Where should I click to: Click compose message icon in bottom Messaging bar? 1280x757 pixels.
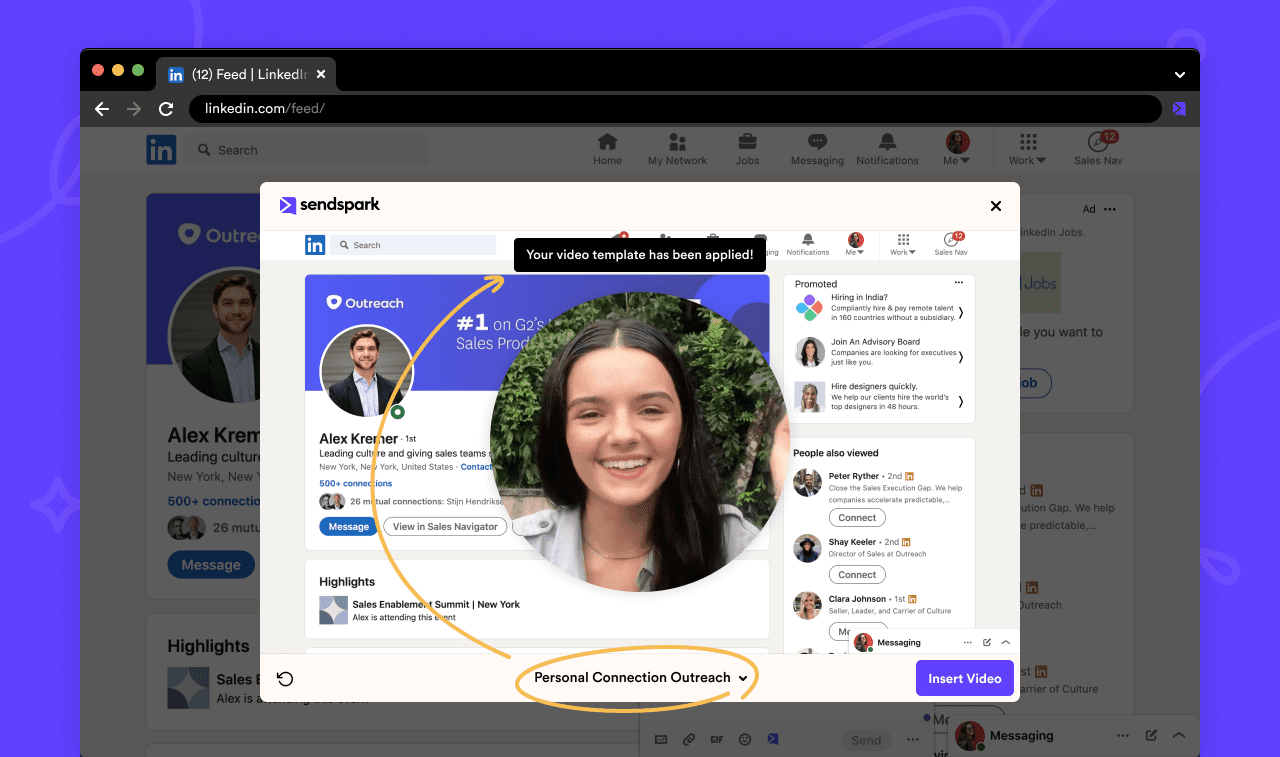click(1152, 735)
